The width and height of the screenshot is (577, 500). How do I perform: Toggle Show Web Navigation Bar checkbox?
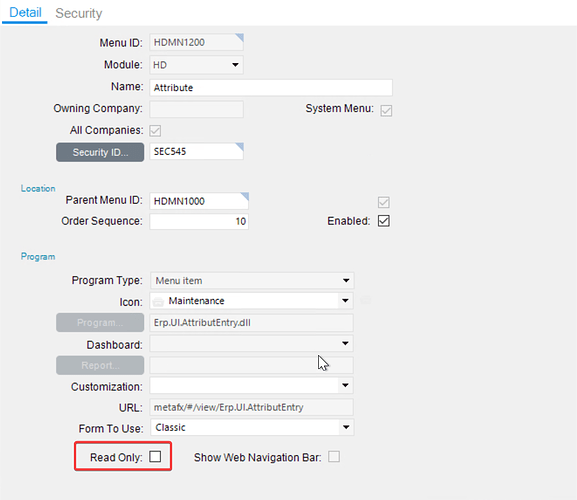pyautogui.click(x=334, y=457)
